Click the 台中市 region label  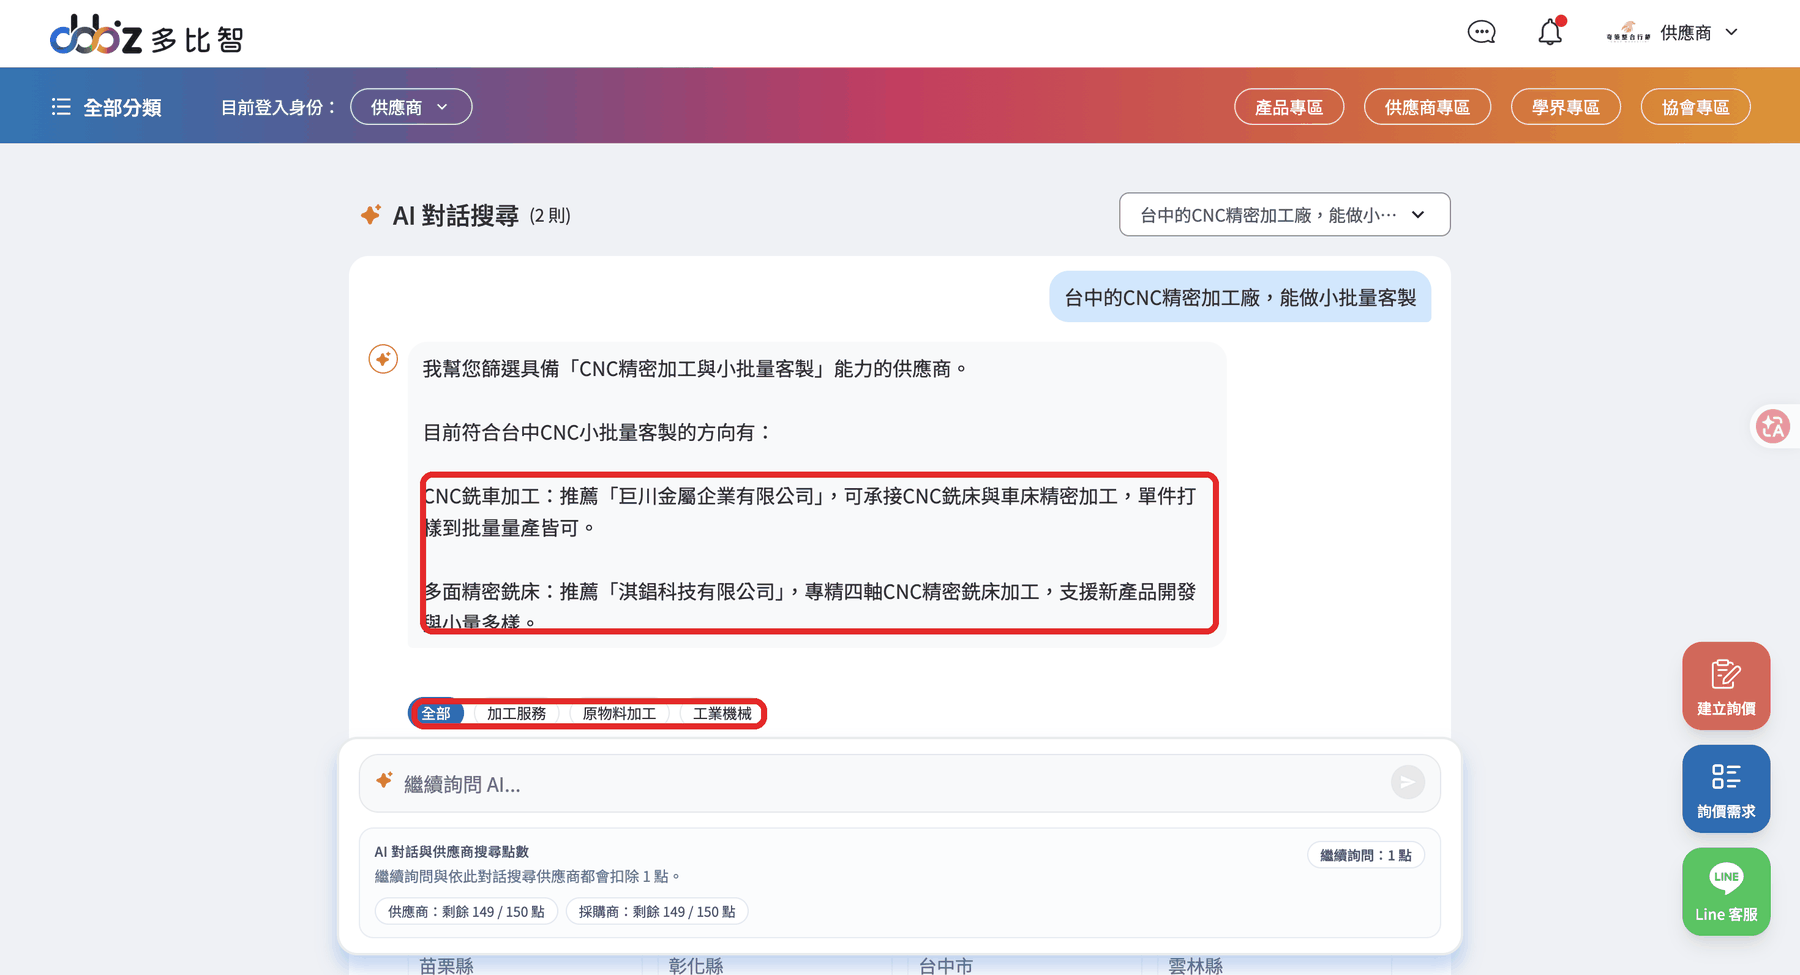[x=946, y=965]
